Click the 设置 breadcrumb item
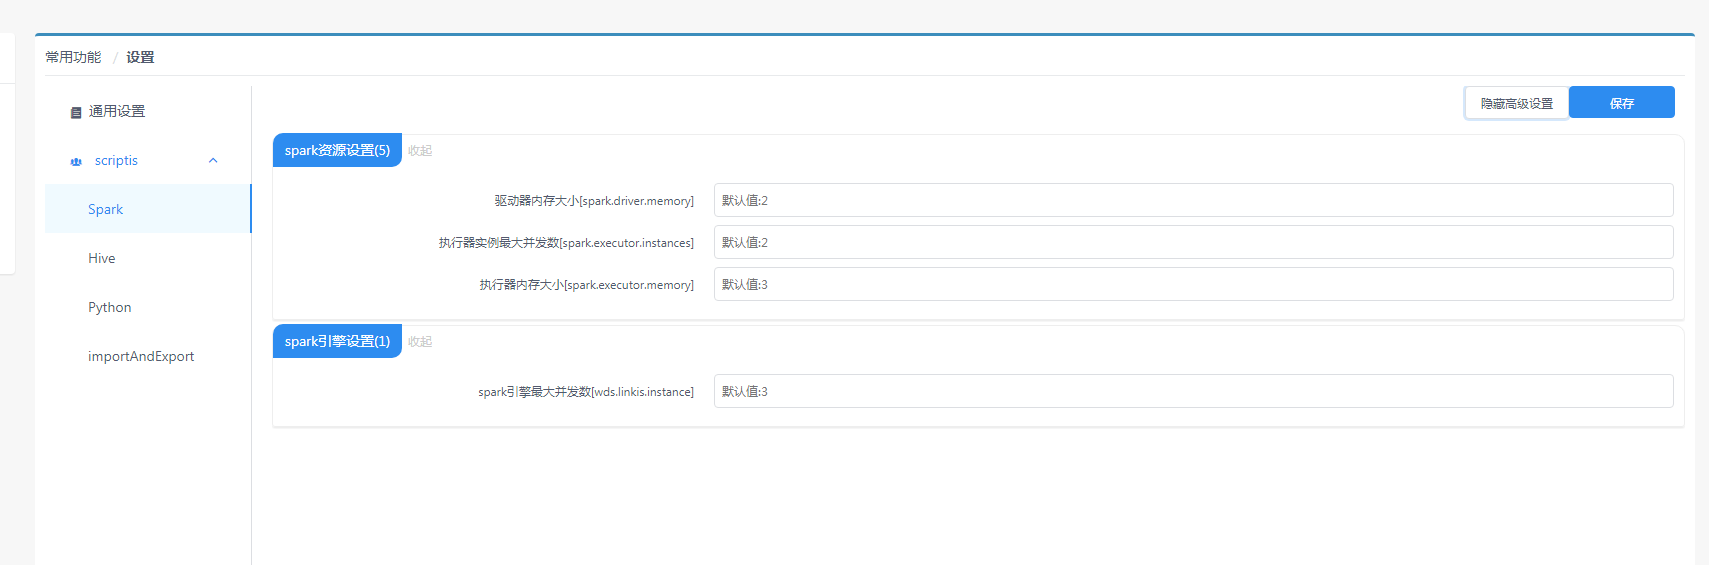The image size is (1709, 565). click(x=140, y=58)
